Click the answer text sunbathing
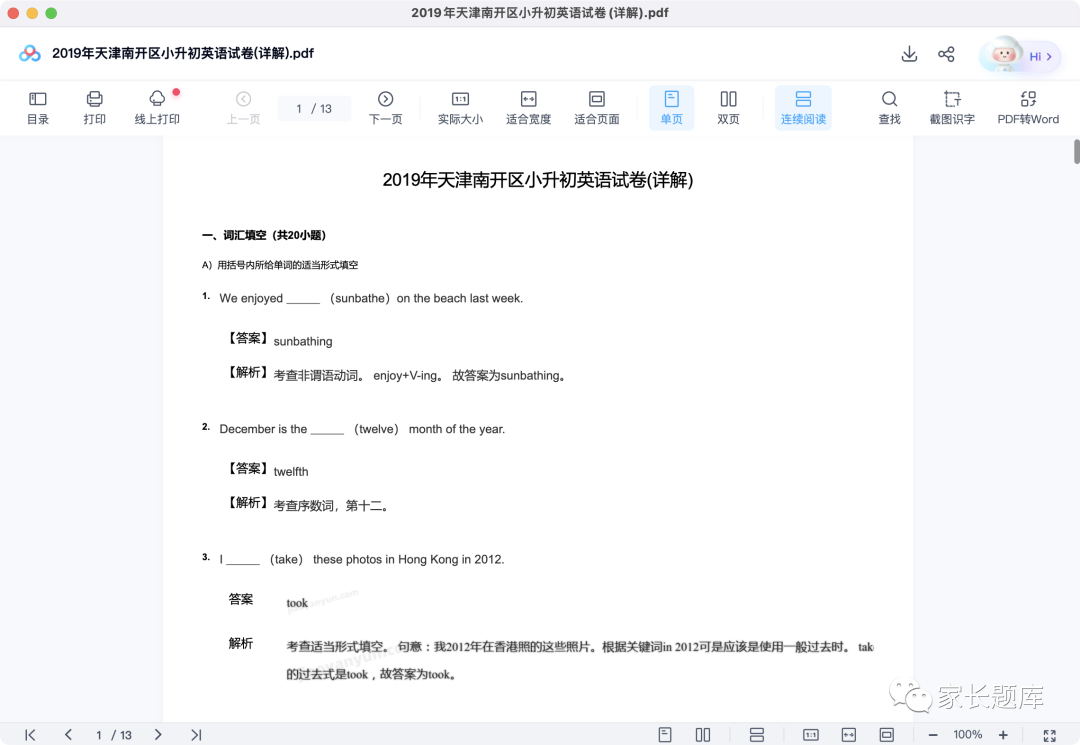This screenshot has width=1080, height=745. tap(303, 341)
